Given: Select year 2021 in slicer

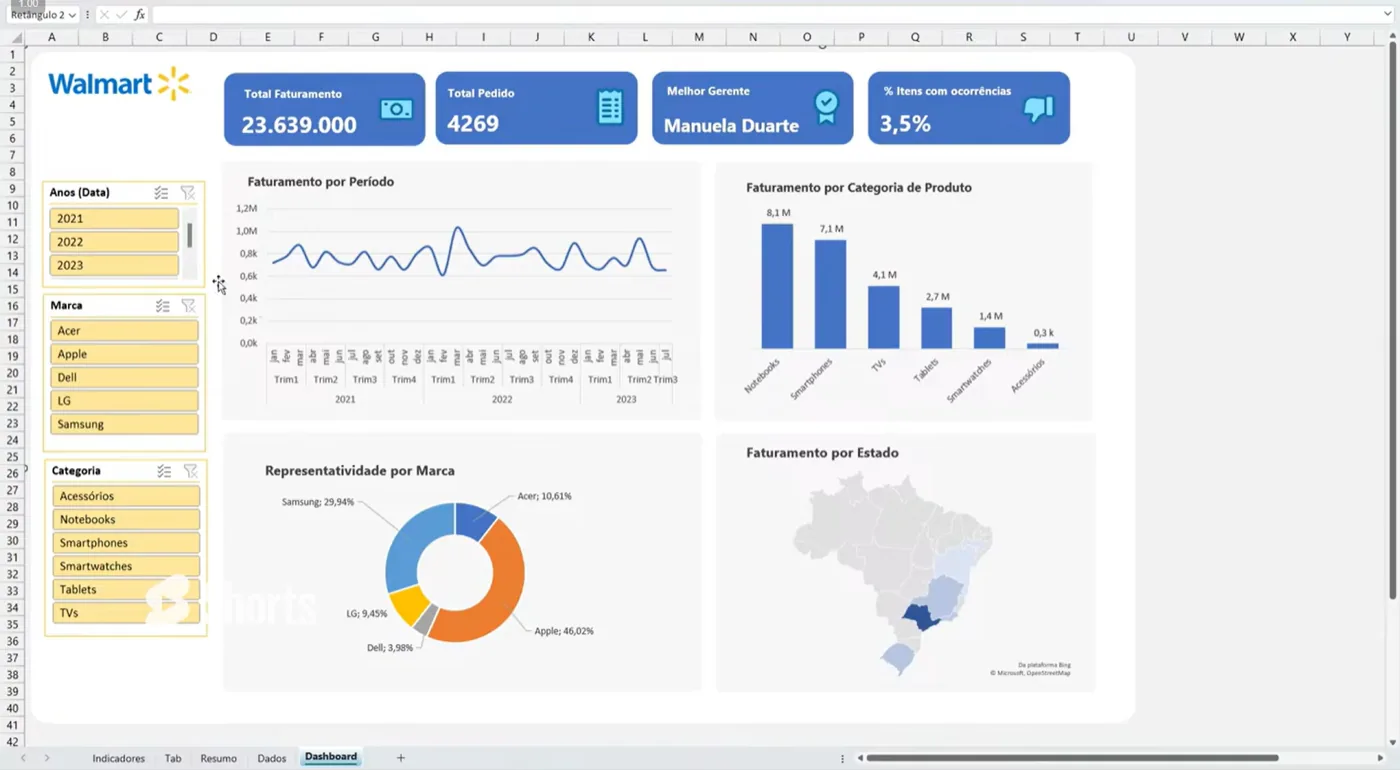Looking at the screenshot, I should [x=114, y=218].
